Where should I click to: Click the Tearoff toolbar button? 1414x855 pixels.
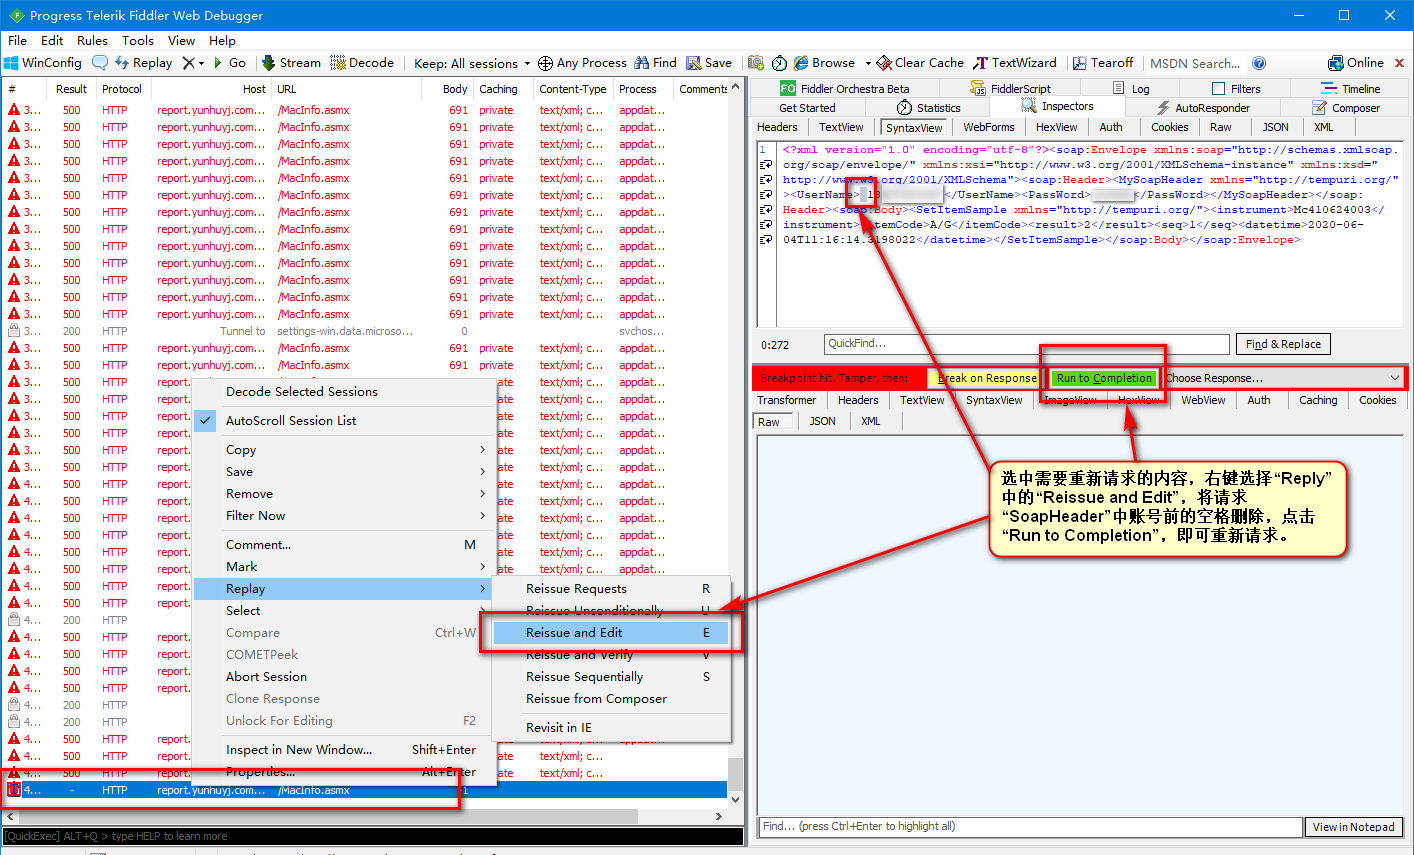(1103, 63)
